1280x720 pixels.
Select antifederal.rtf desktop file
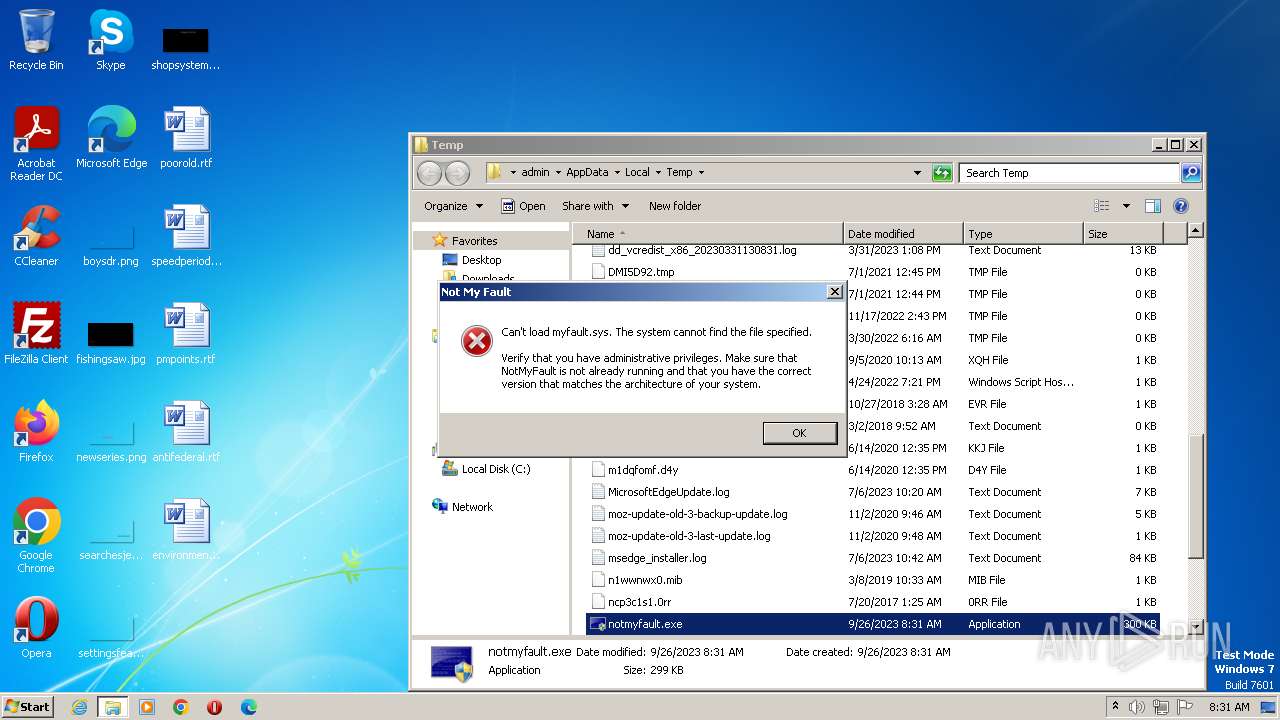[186, 432]
